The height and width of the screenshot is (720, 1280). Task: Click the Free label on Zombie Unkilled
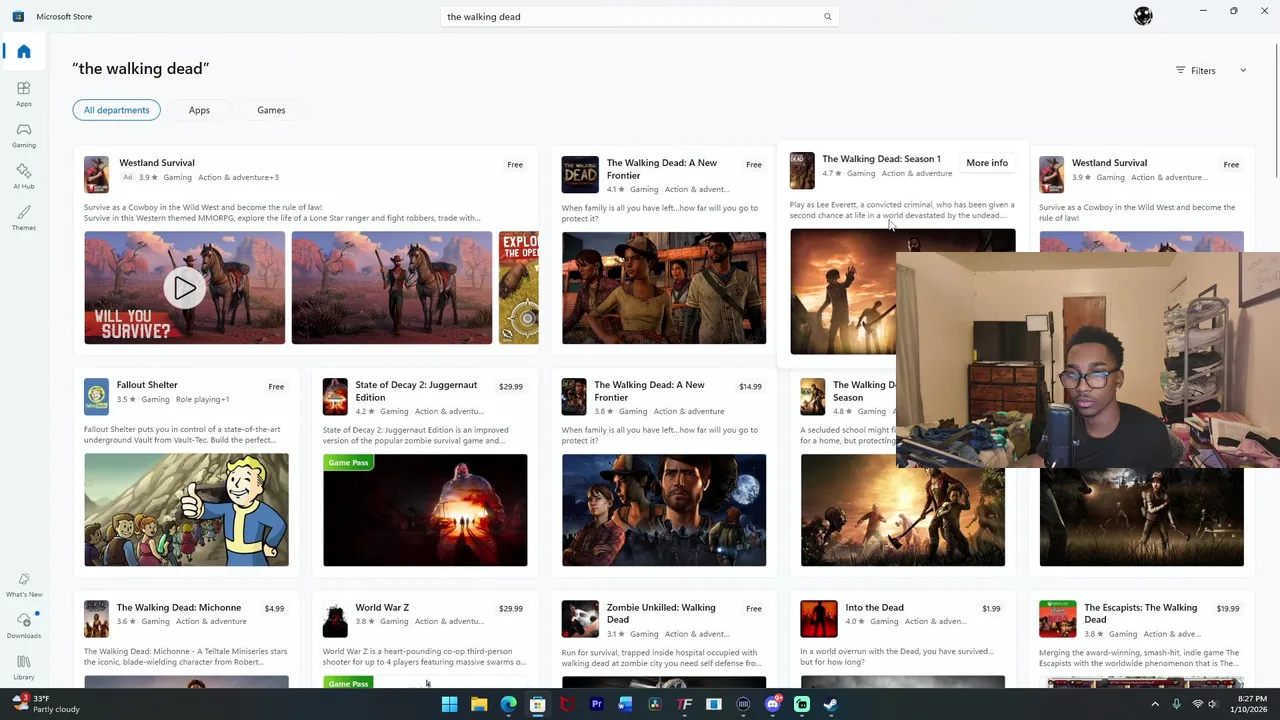tap(754, 608)
